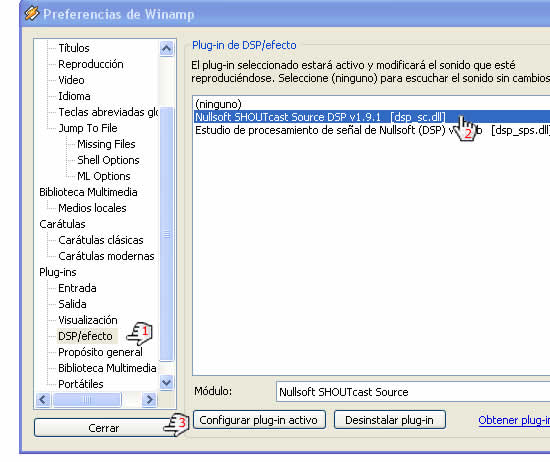Select the Carátulas category

[x=62, y=224]
